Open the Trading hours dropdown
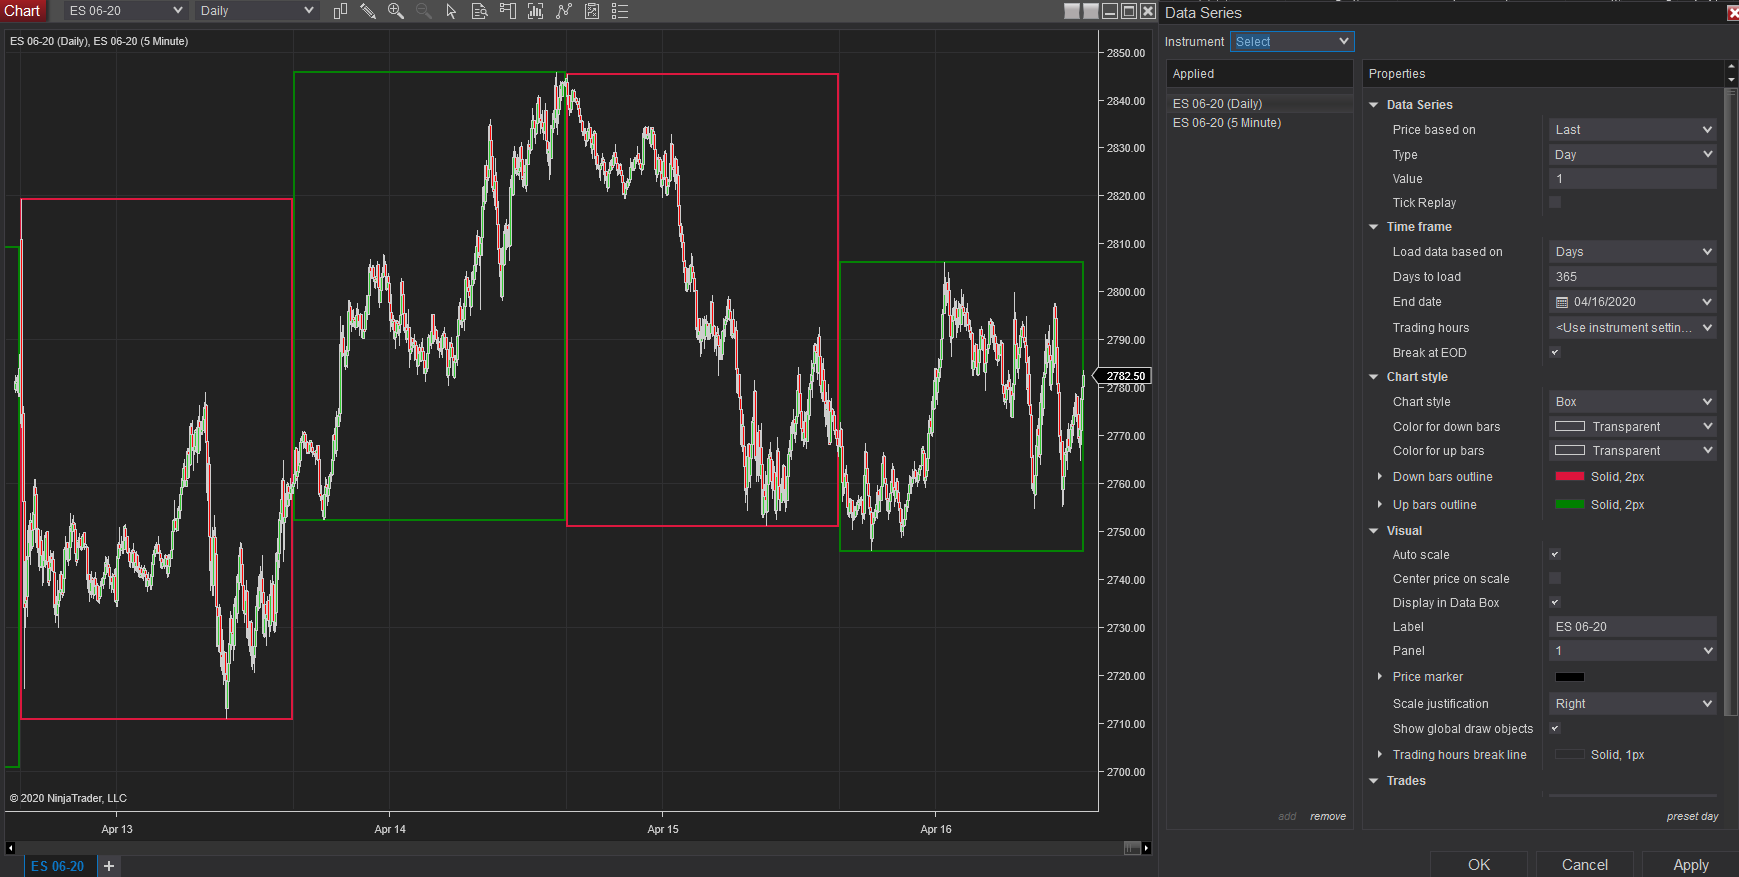Viewport: 1739px width, 877px height. [x=1632, y=327]
